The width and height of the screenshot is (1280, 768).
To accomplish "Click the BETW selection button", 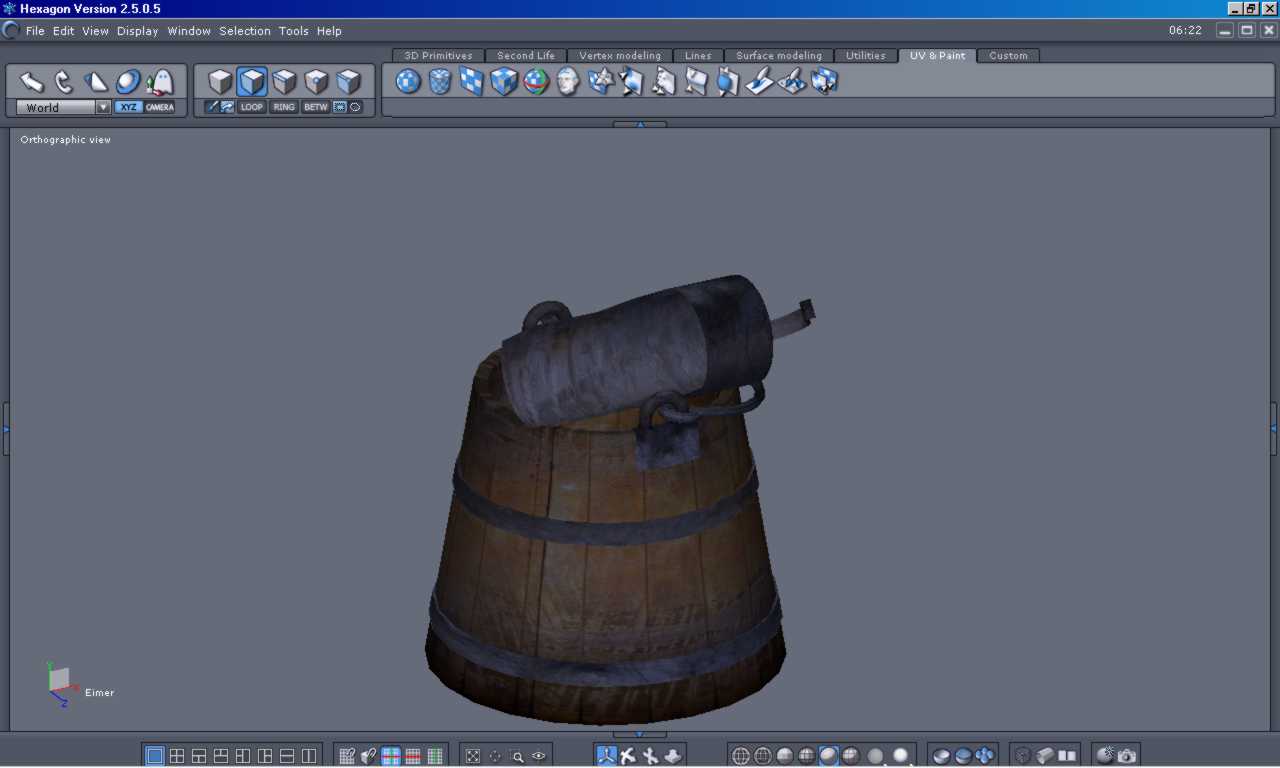I will click(x=316, y=107).
